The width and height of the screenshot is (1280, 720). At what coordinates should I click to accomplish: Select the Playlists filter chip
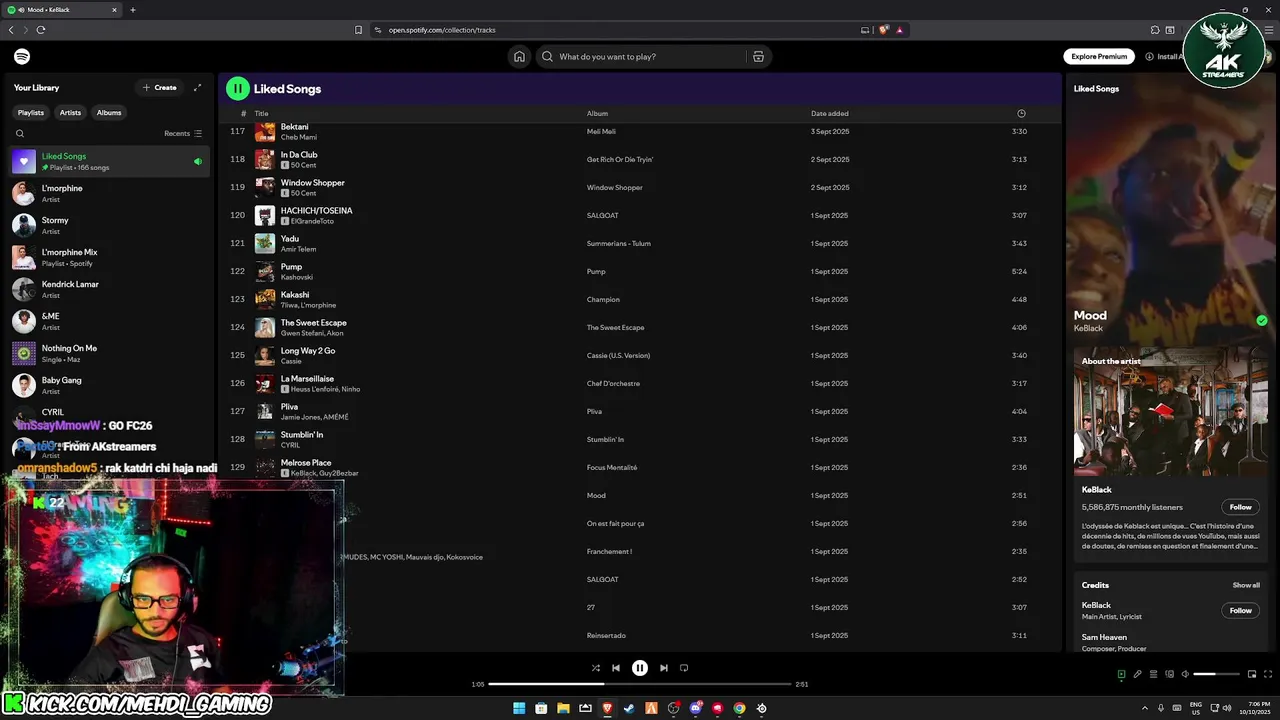point(31,113)
